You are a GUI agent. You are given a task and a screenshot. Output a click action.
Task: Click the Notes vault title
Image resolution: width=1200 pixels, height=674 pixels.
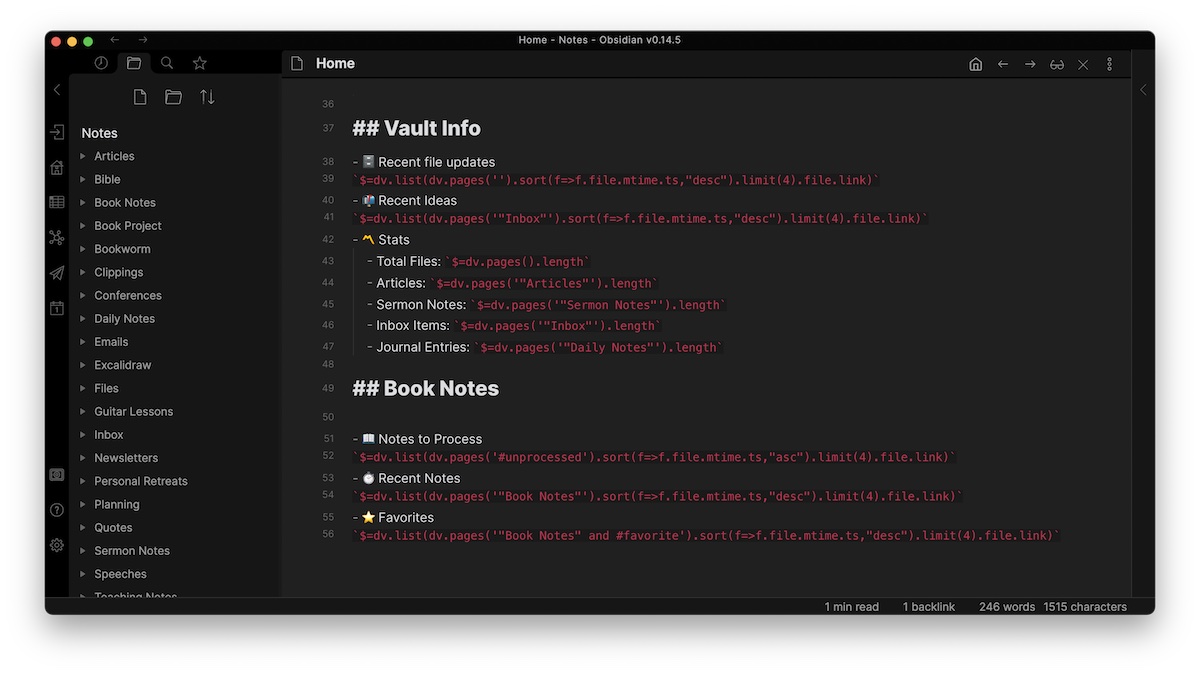click(99, 133)
